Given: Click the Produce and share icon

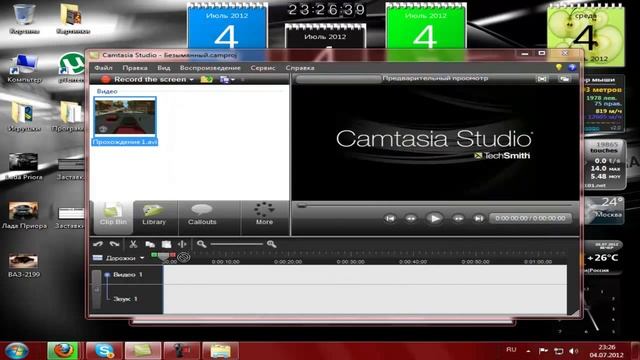Looking at the screenshot, I should click(224, 80).
